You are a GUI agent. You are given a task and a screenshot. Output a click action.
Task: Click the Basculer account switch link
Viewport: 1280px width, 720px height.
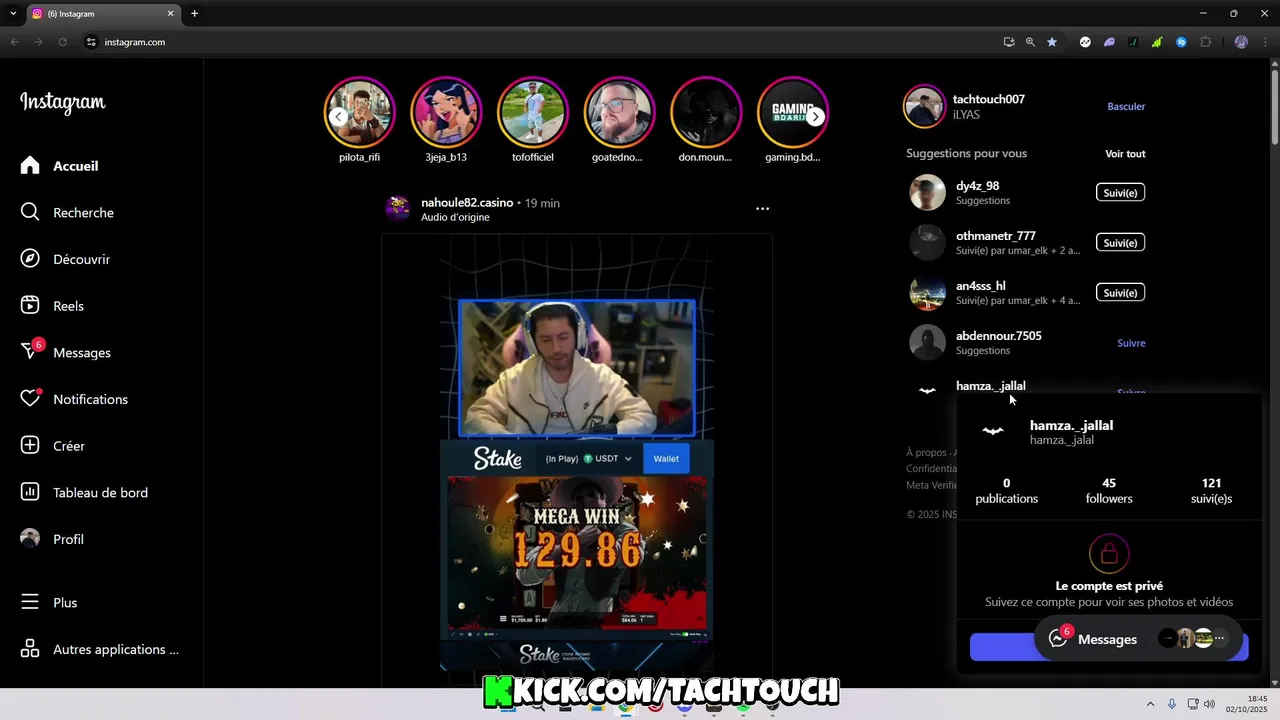pos(1126,106)
